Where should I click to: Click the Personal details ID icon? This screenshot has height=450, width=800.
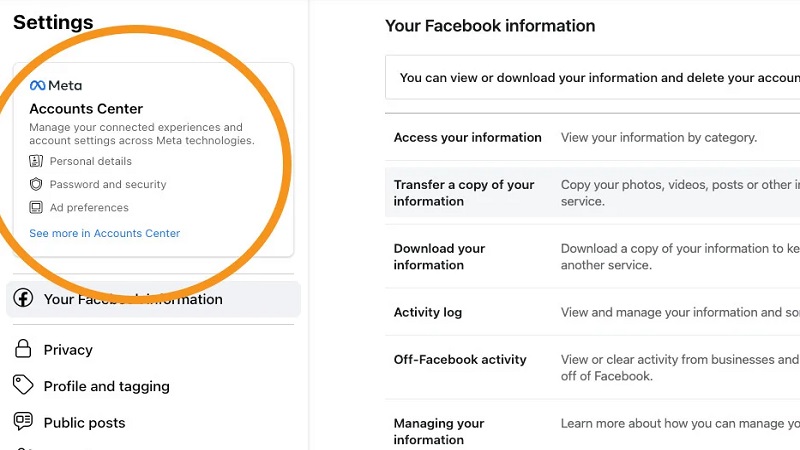pos(36,161)
